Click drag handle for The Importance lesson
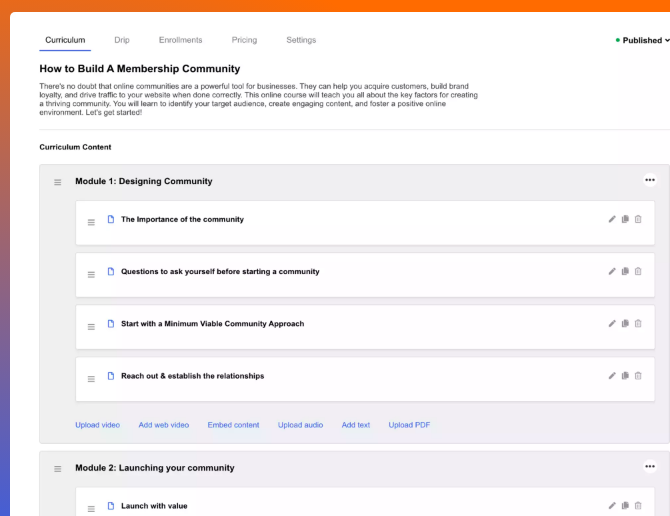Viewport: 670px width, 516px height. [x=91, y=221]
